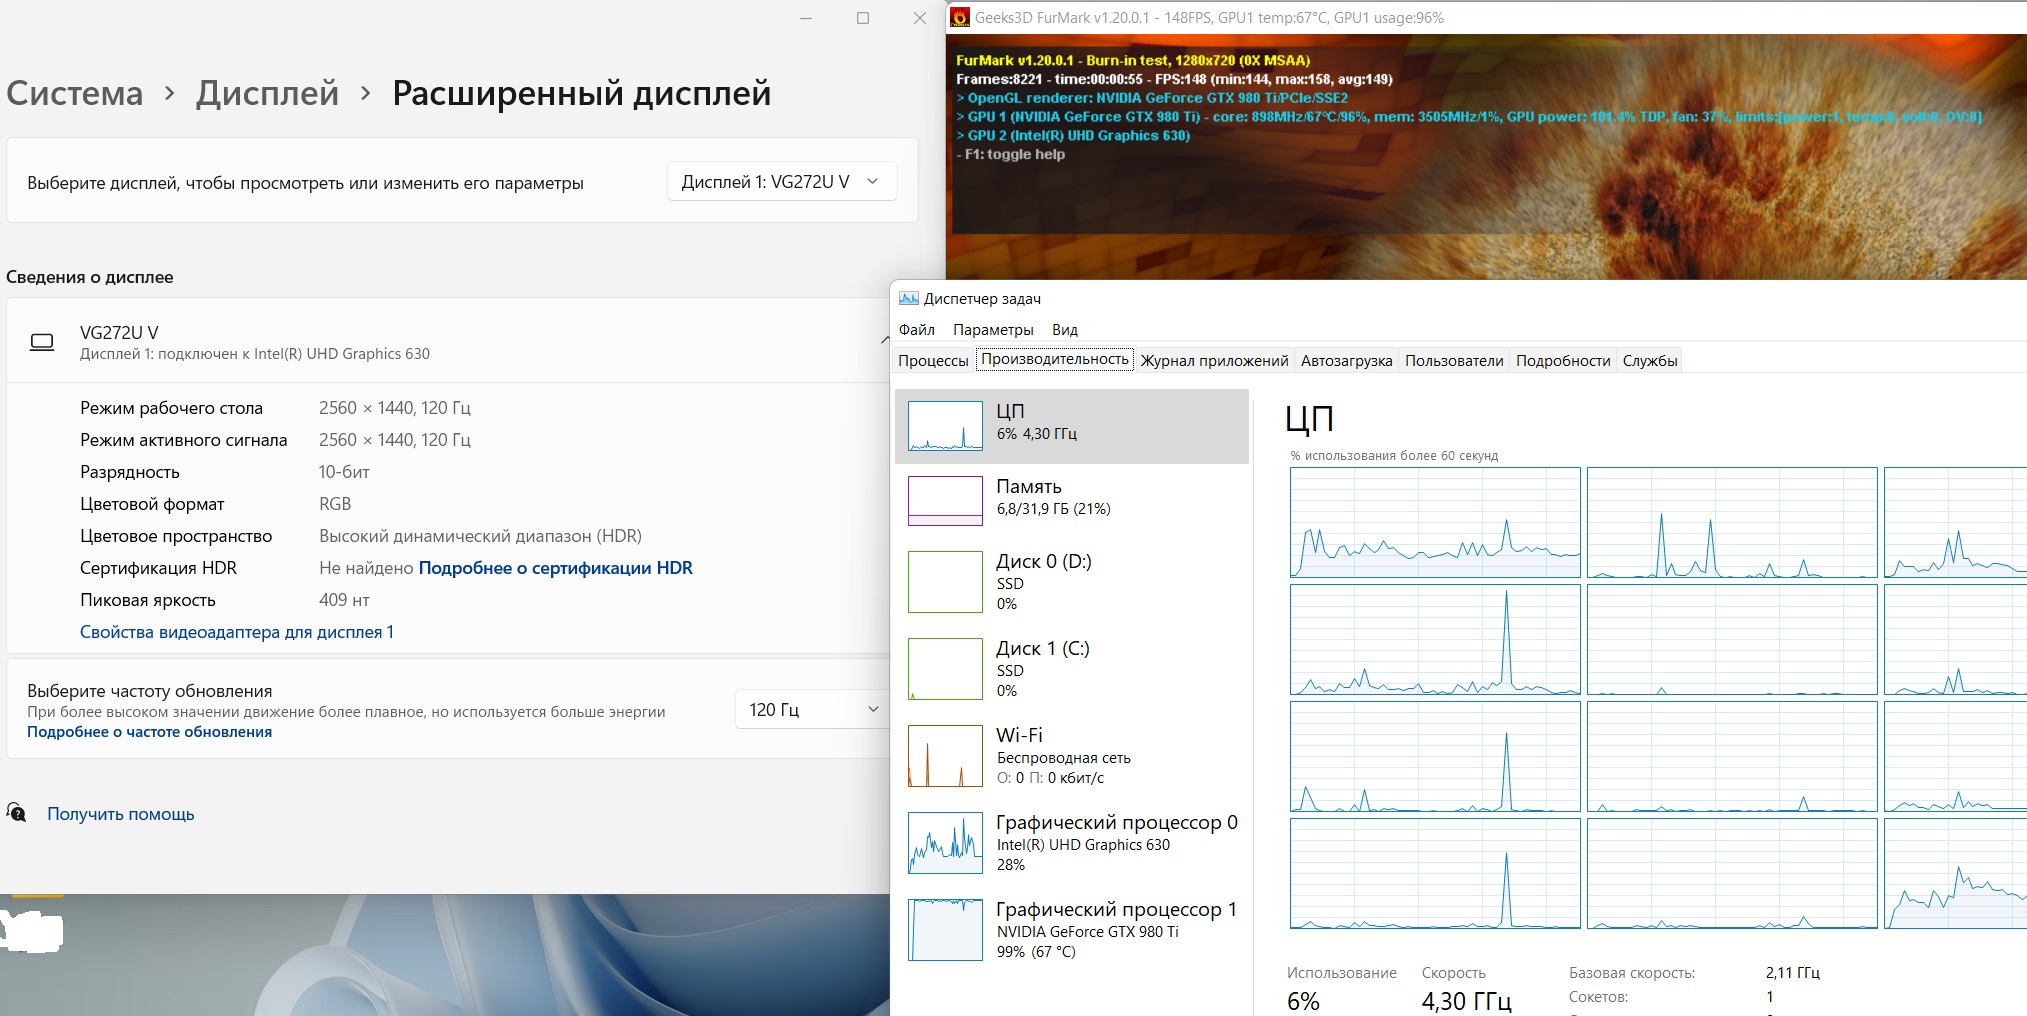Open the display selector Дисплей 1: VG272U V
The height and width of the screenshot is (1016, 2027).
[x=781, y=182]
